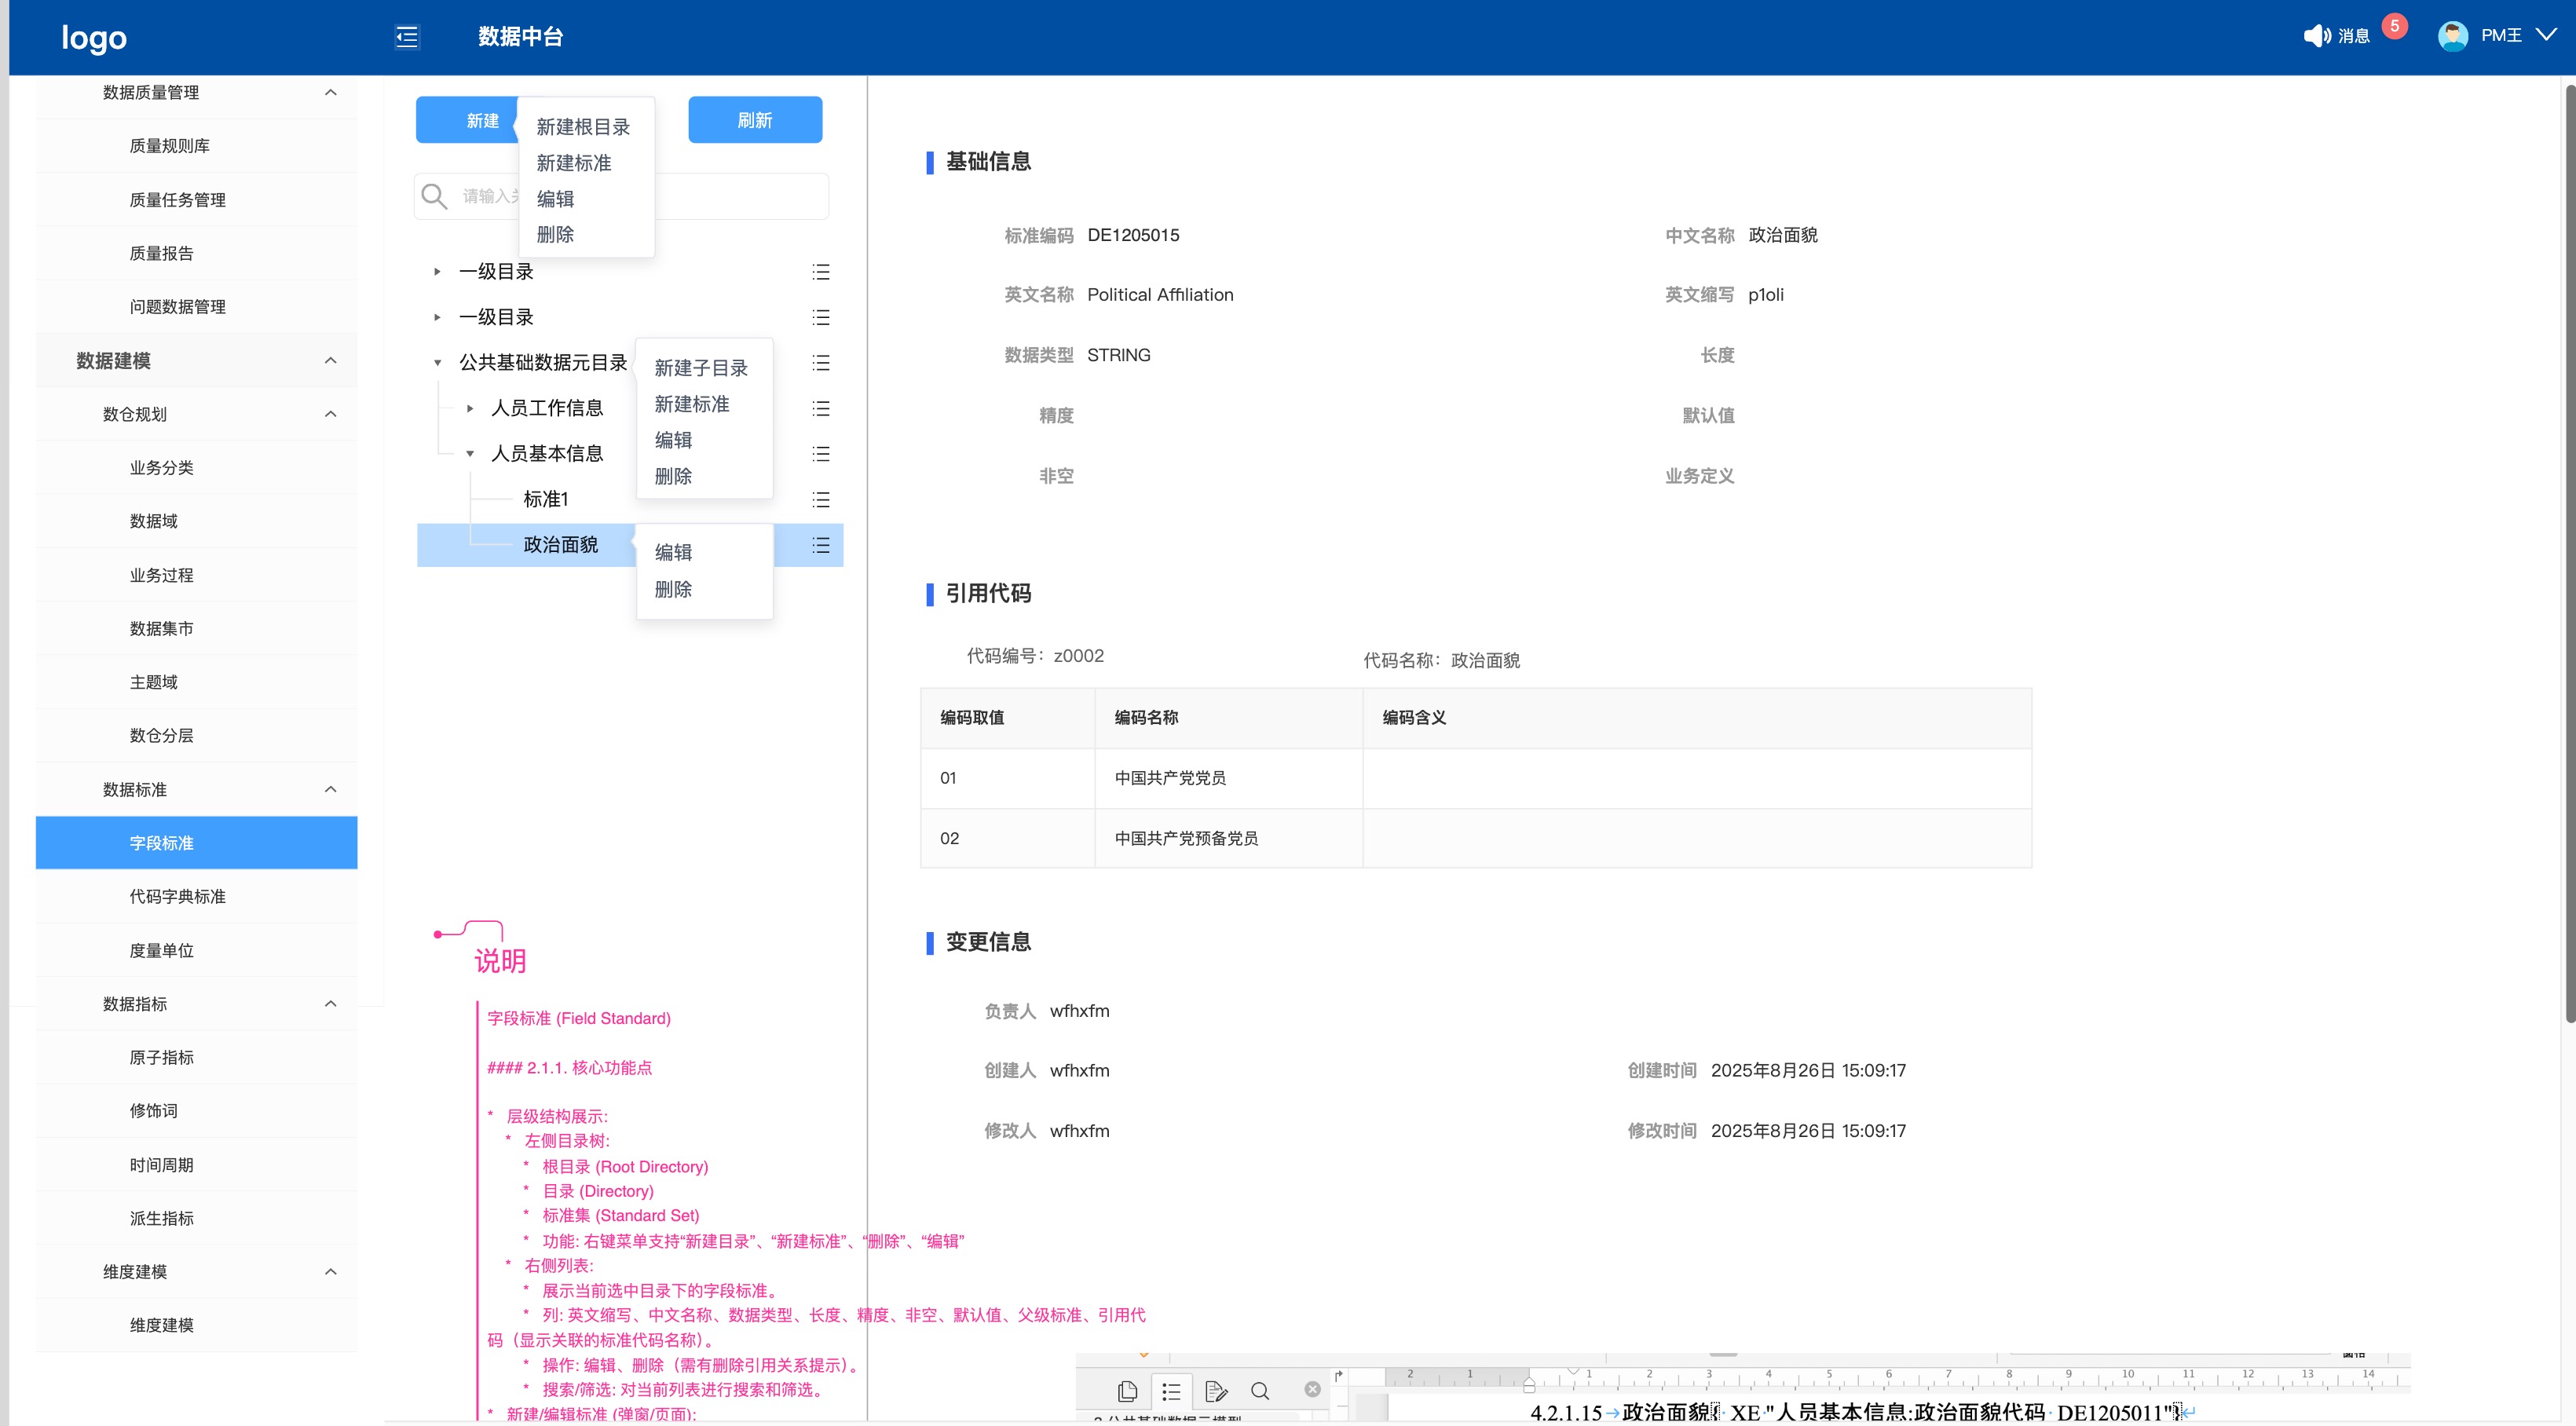This screenshot has width=2576, height=1426.
Task: Collapse the 公共基础数据元目录 tree node
Action: [x=437, y=363]
